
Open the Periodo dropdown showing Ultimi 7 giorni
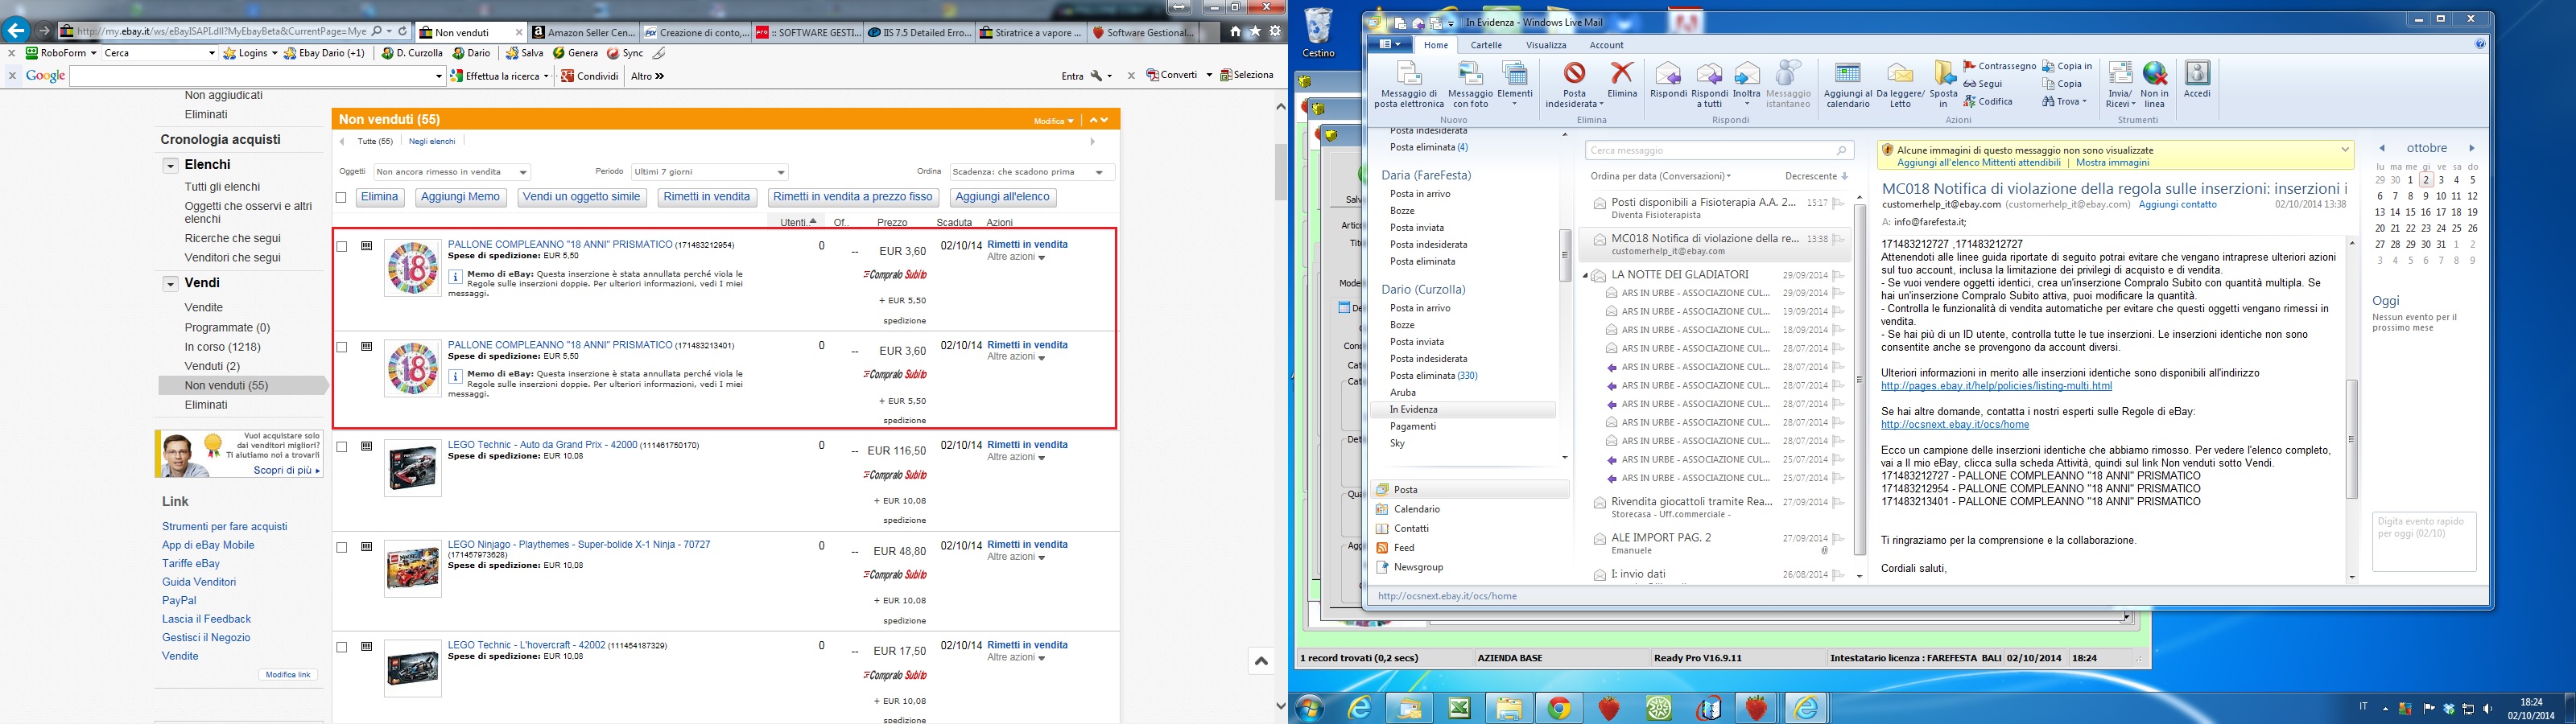click(x=710, y=172)
